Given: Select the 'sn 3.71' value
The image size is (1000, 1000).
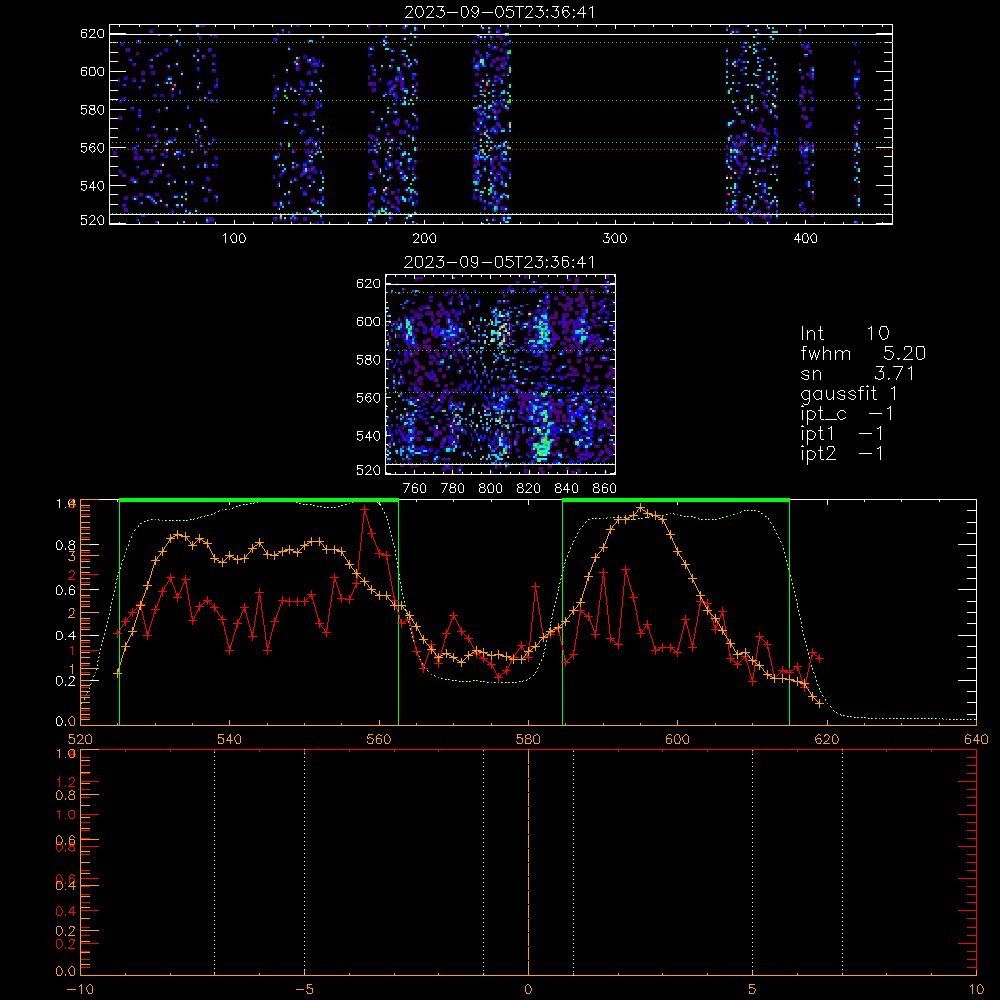Looking at the screenshot, I should pyautogui.click(x=894, y=373).
